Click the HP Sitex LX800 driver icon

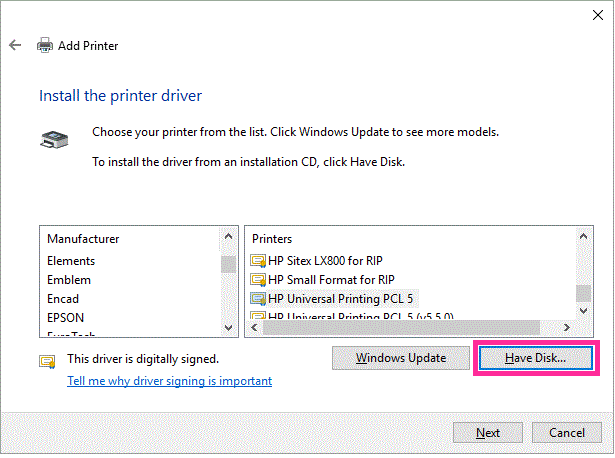tap(258, 261)
